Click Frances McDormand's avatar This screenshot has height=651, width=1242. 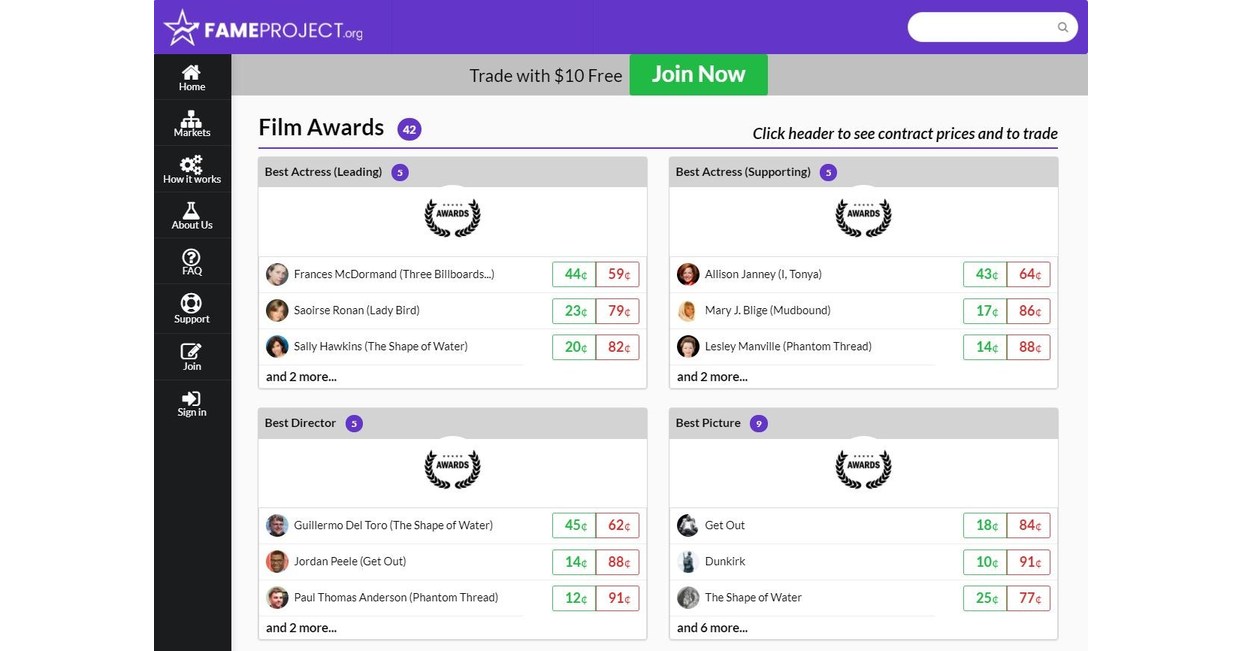click(x=277, y=274)
